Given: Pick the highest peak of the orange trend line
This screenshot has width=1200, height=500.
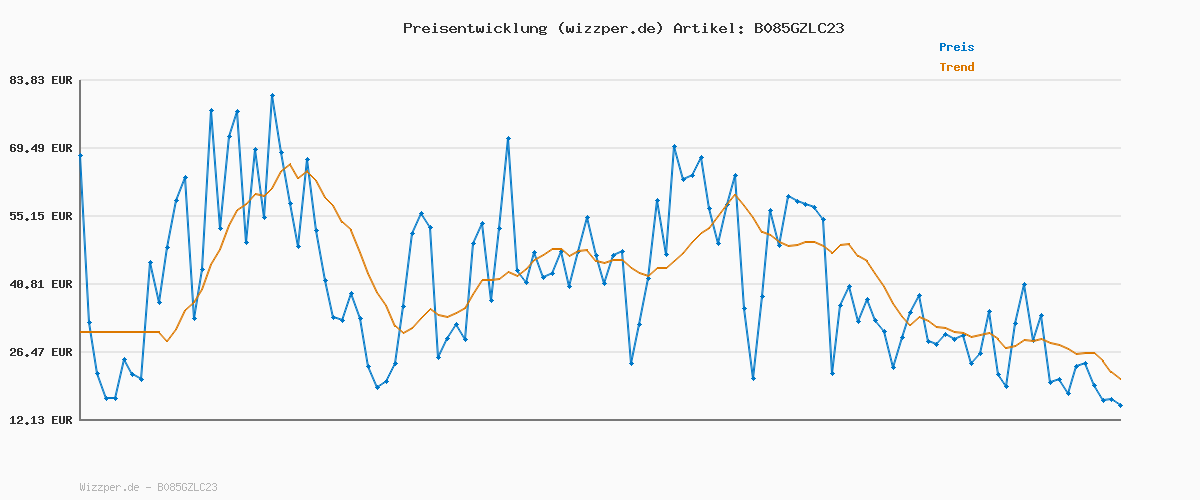Looking at the screenshot, I should click(290, 164).
